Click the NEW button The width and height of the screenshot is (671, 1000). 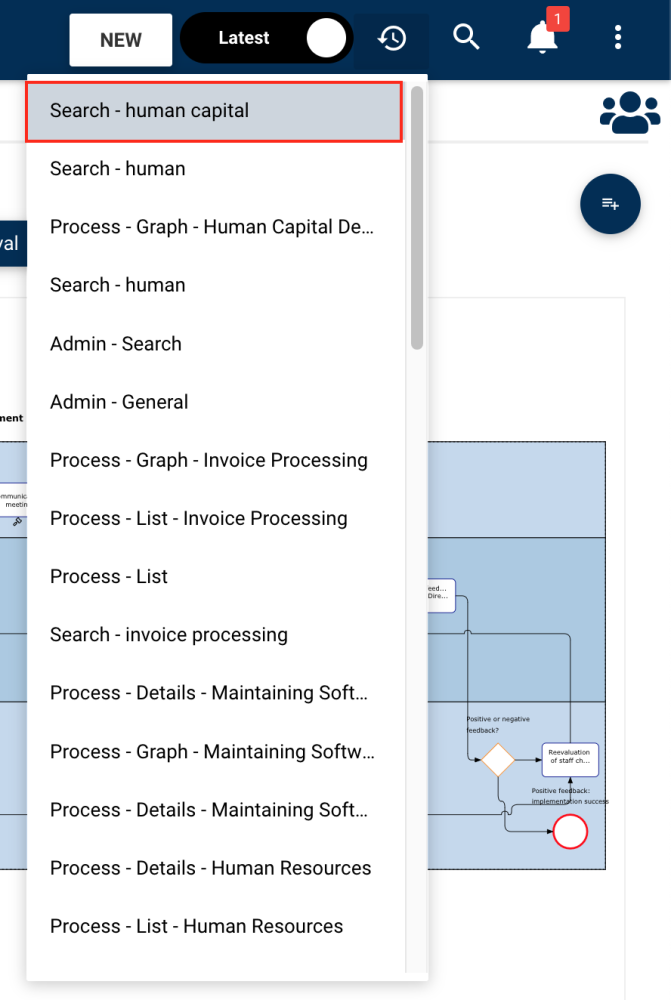[121, 40]
